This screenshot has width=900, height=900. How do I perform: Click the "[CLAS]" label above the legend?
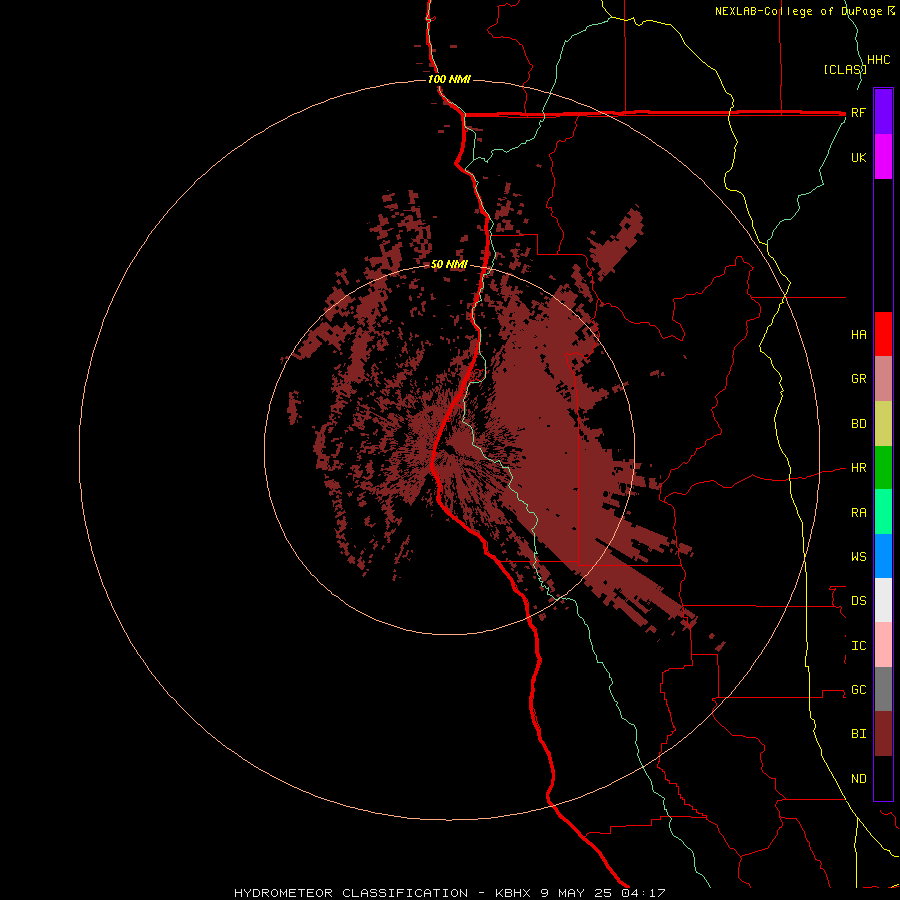[x=845, y=69]
